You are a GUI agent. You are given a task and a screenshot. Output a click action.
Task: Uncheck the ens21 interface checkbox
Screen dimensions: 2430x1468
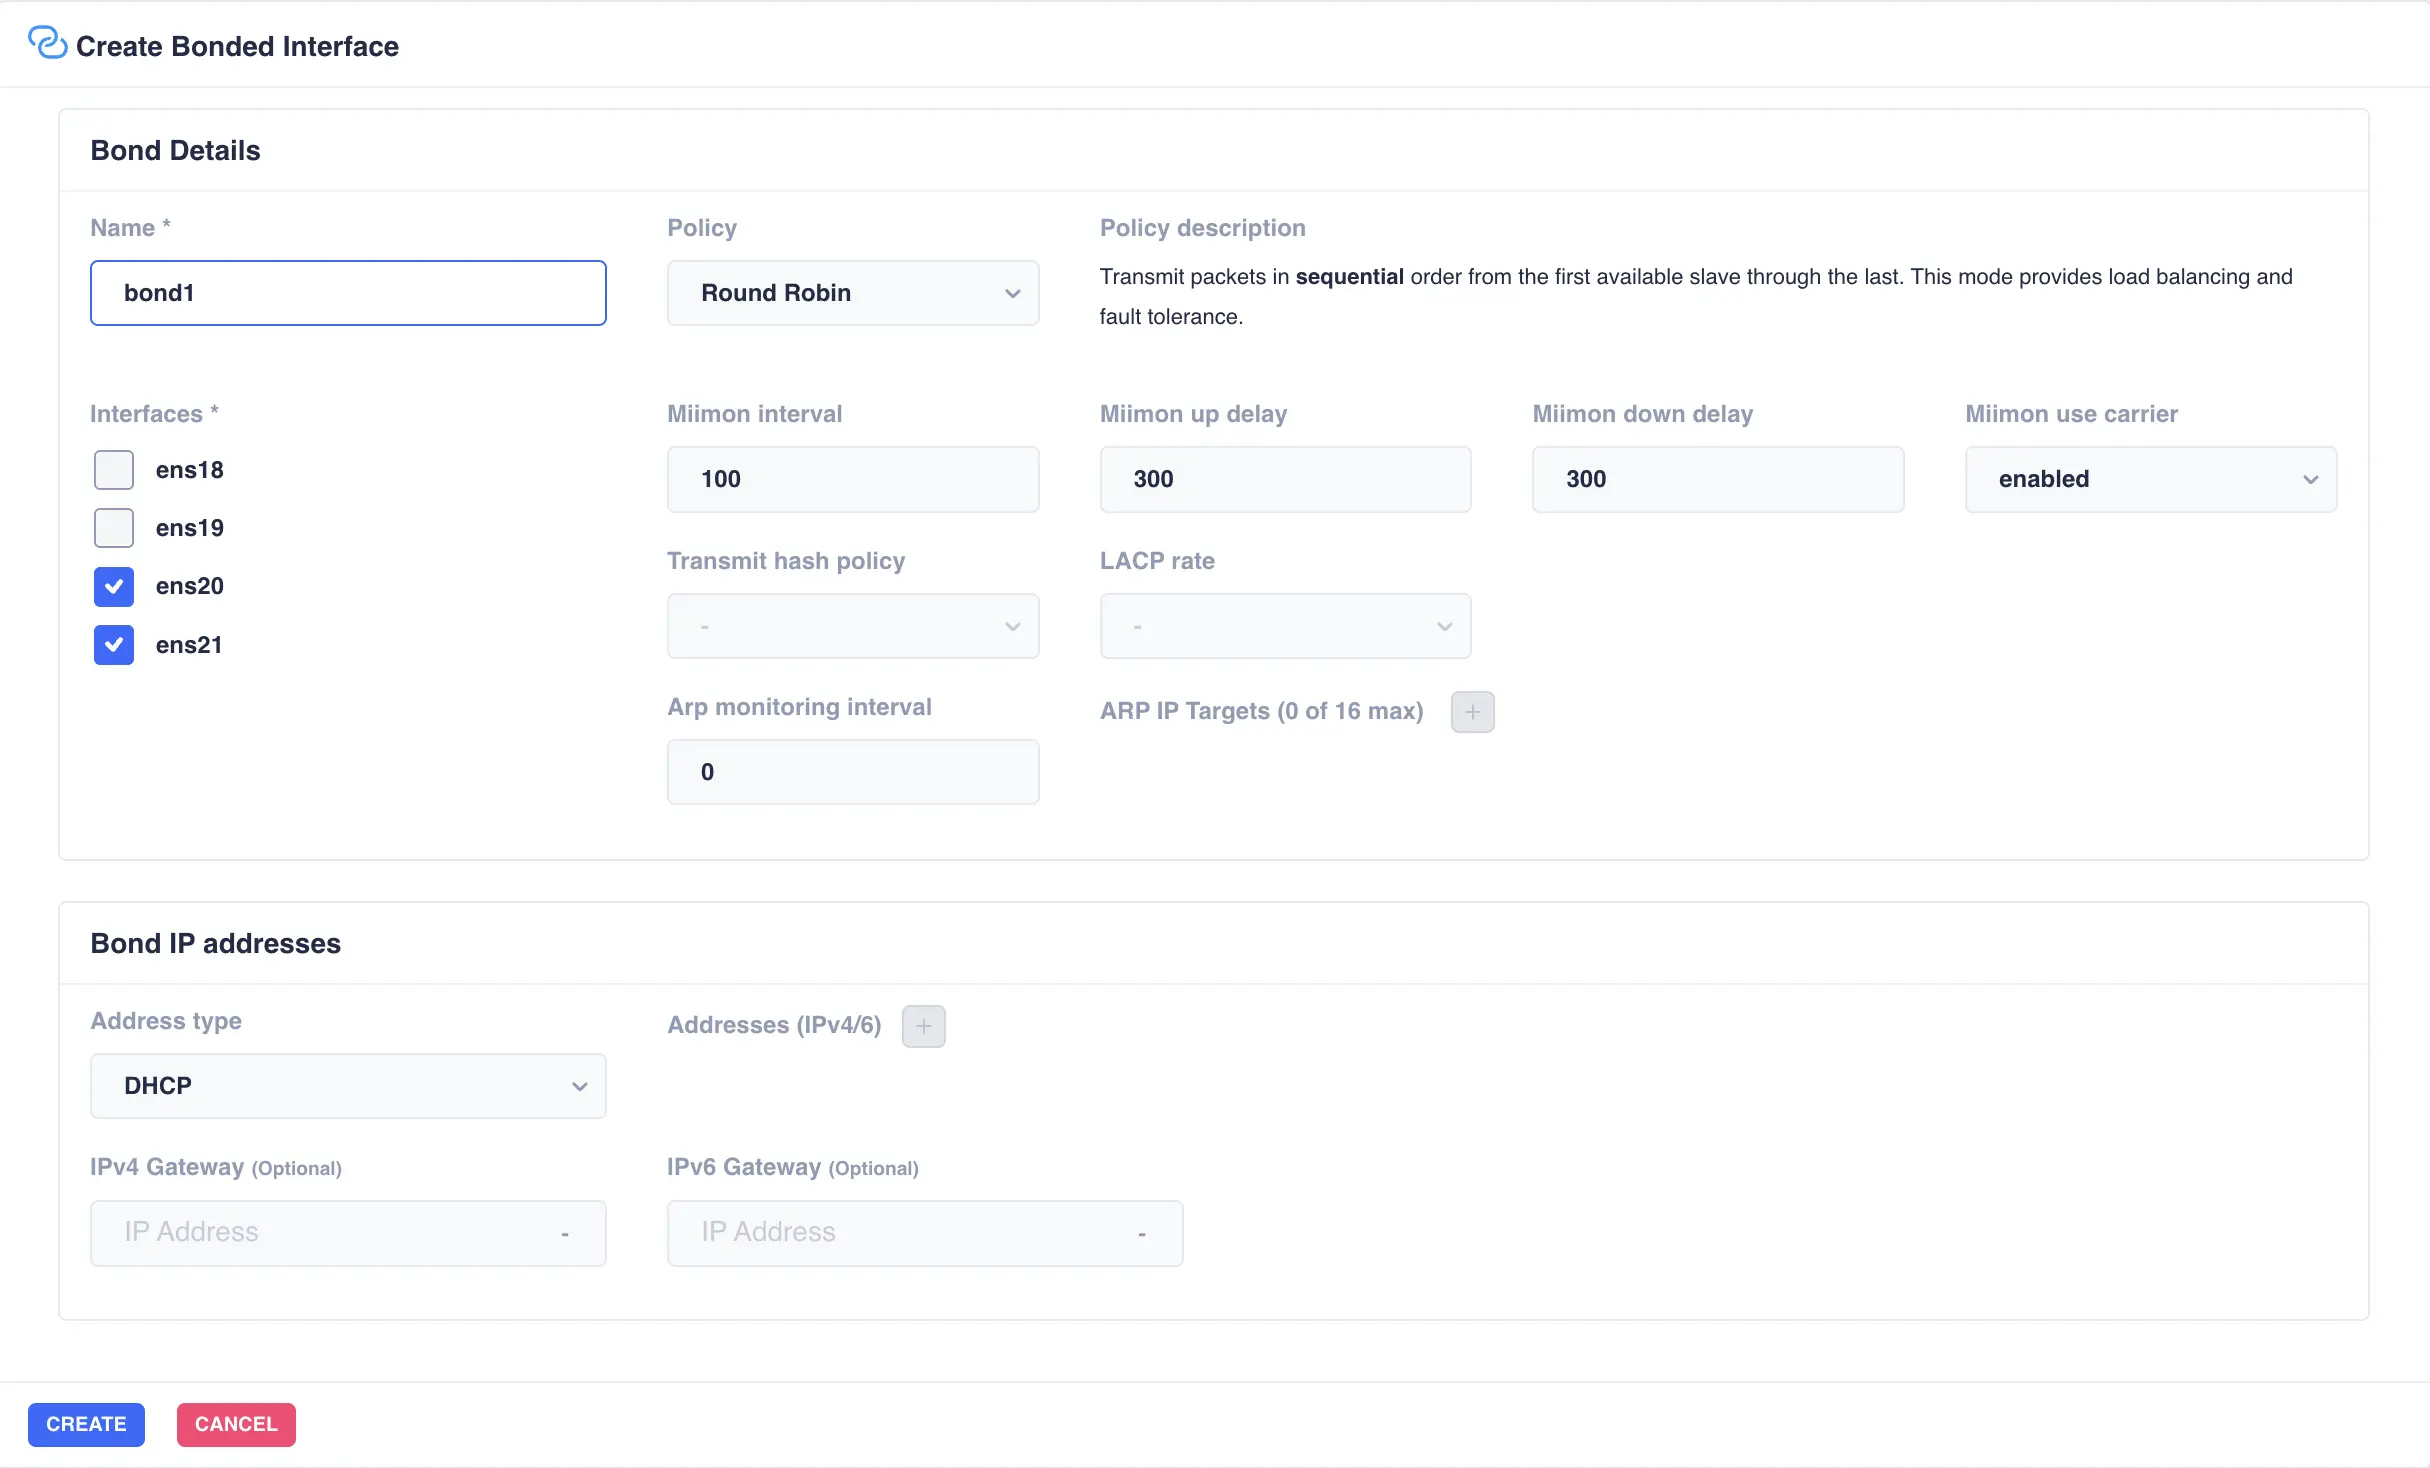tap(114, 645)
